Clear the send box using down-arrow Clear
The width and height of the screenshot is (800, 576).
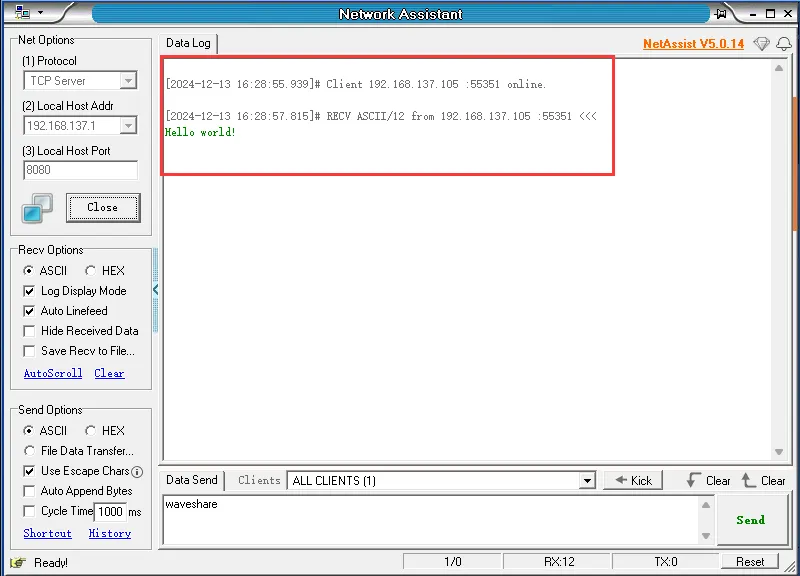coord(708,481)
